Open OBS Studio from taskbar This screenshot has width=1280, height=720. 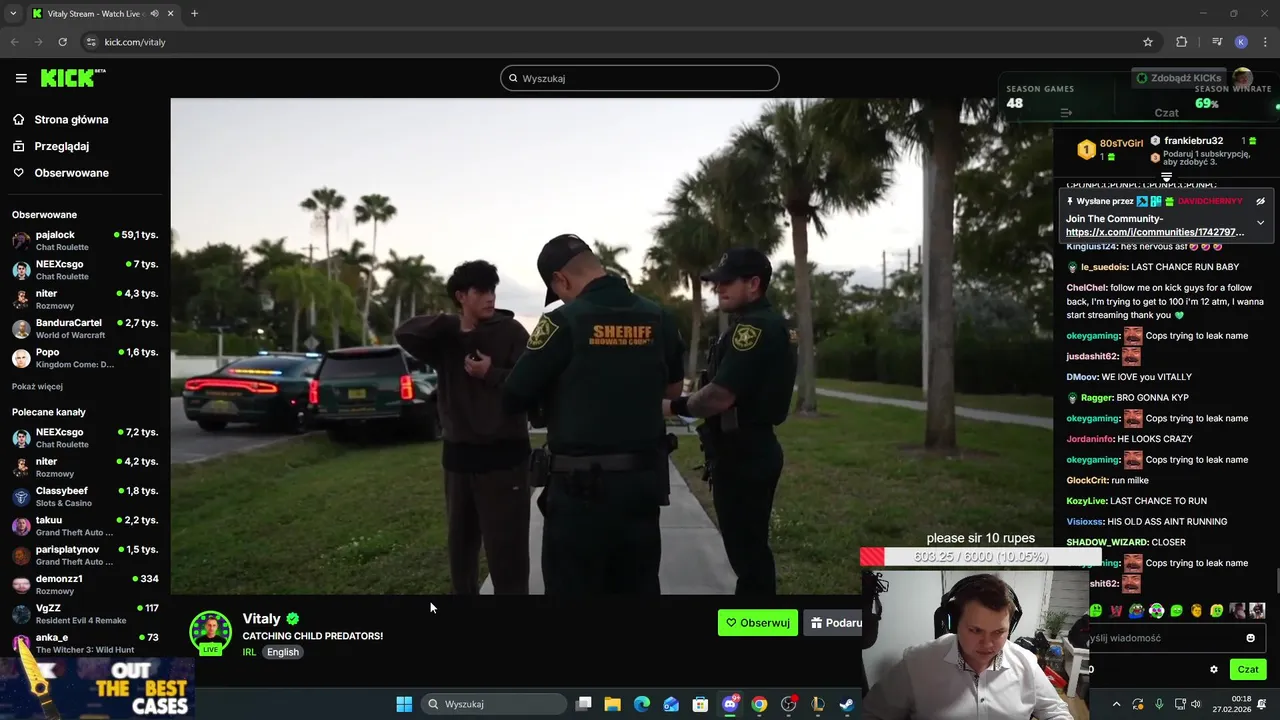pos(789,704)
